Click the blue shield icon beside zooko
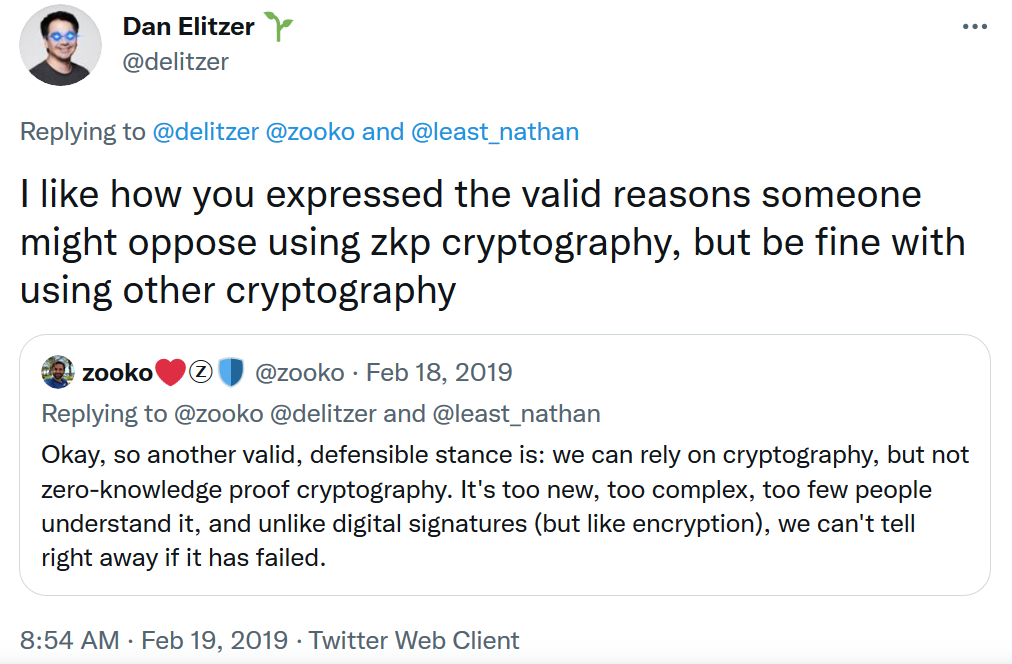This screenshot has height=664, width=1012. coord(231,373)
